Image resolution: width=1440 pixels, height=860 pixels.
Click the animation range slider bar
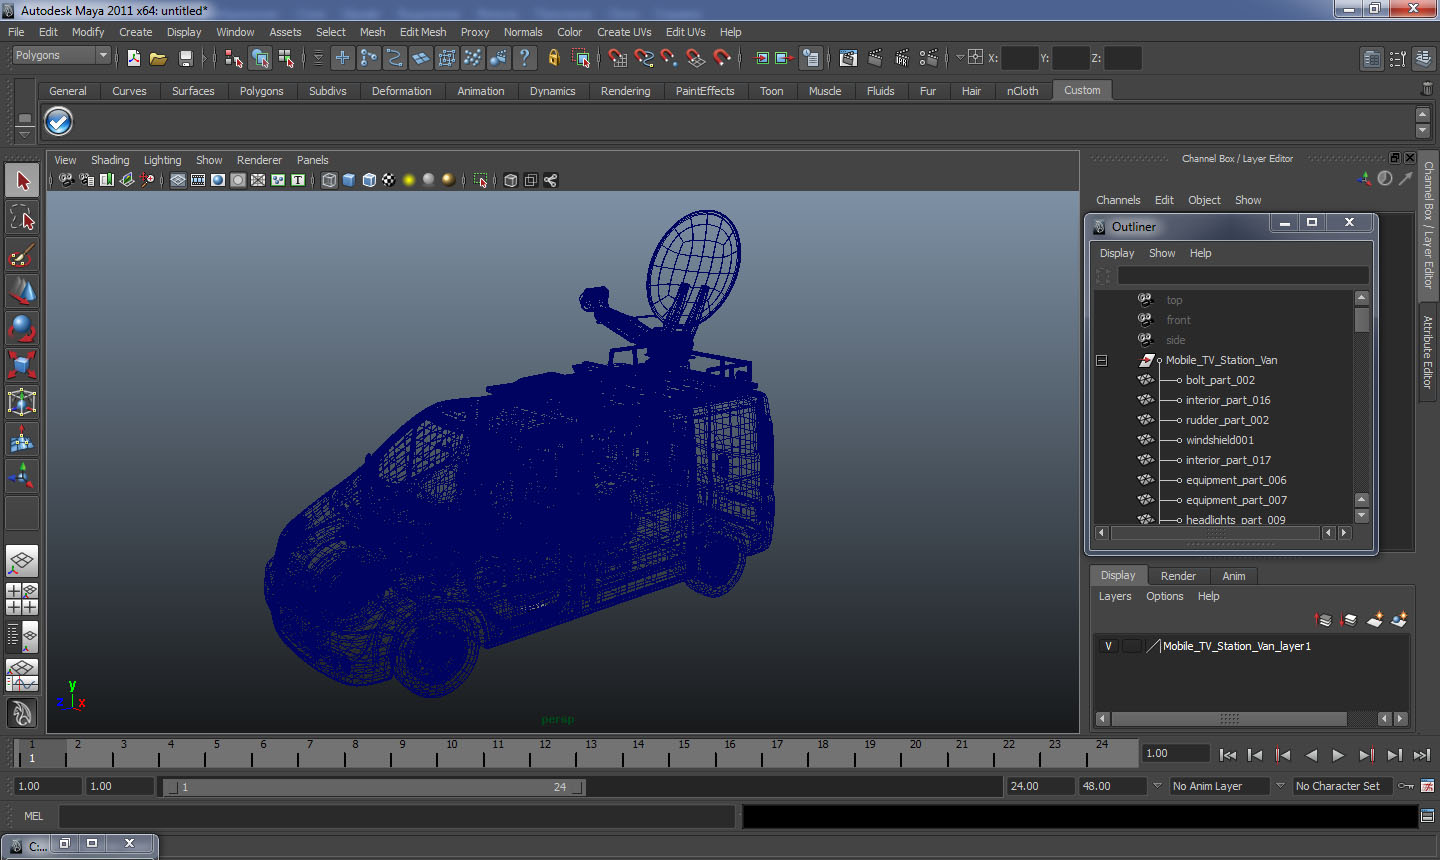(x=375, y=787)
